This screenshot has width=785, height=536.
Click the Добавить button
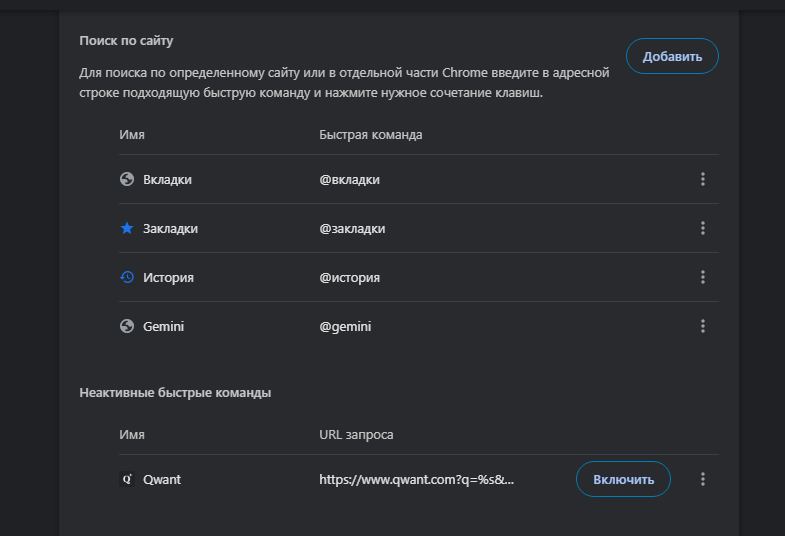(672, 56)
